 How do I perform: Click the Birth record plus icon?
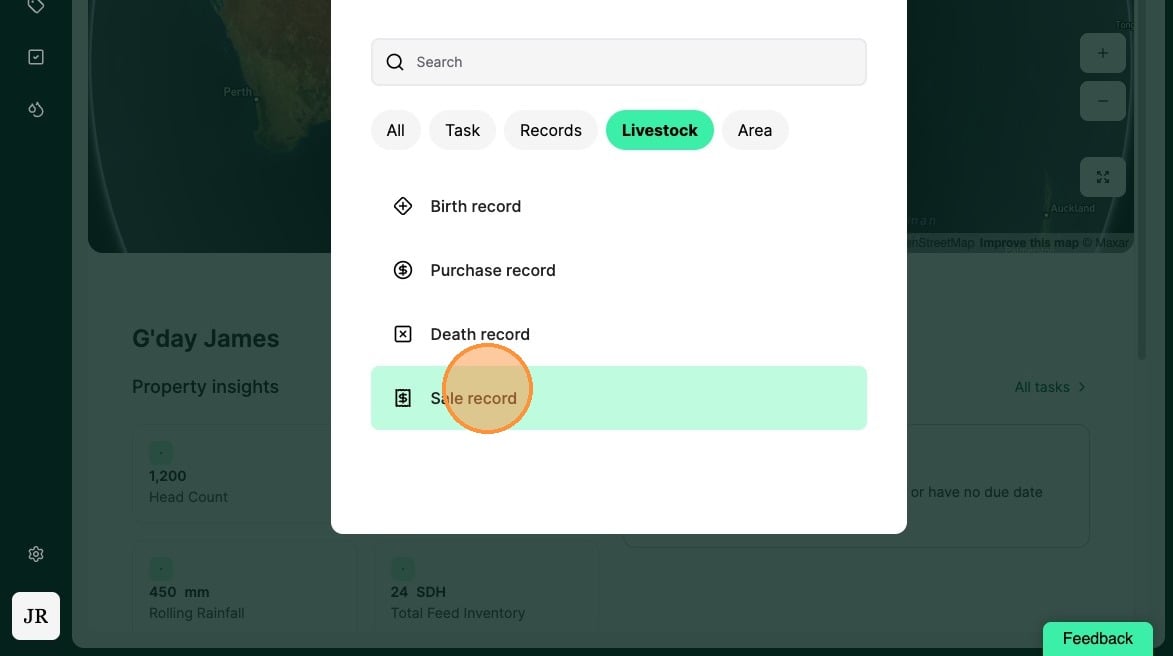pyautogui.click(x=402, y=206)
